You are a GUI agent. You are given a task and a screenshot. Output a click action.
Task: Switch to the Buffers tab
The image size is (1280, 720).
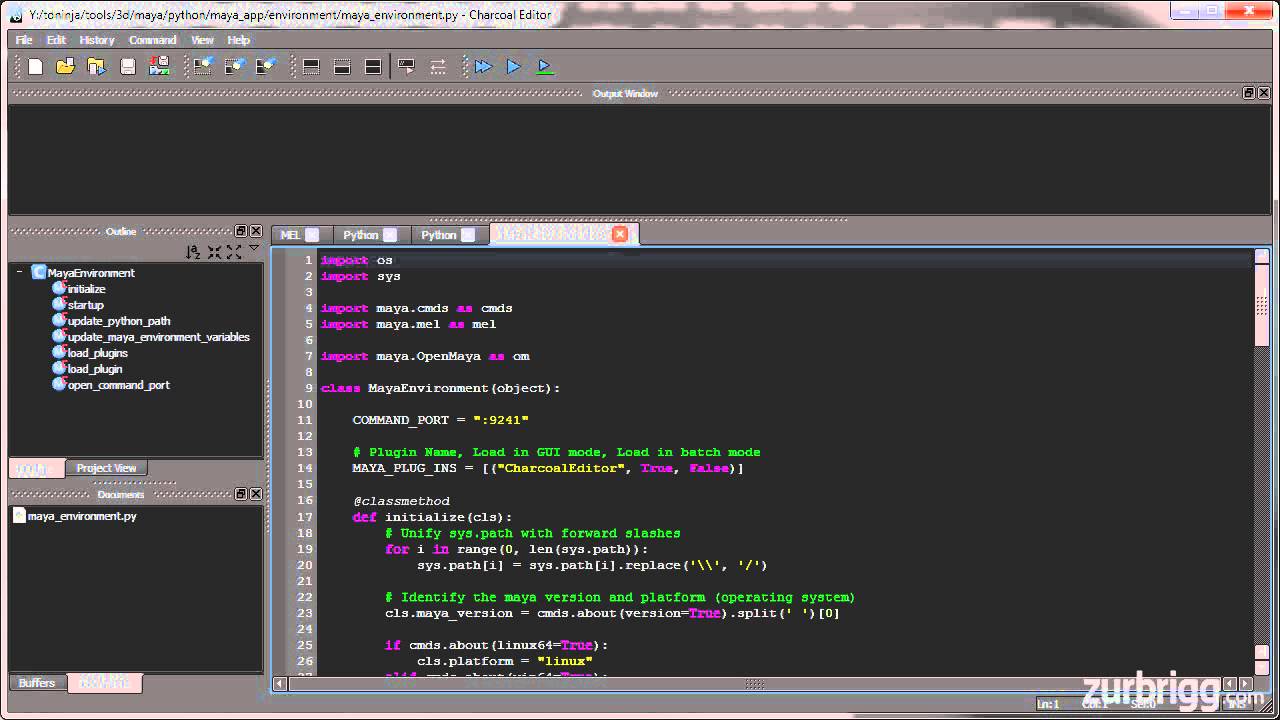pos(37,683)
